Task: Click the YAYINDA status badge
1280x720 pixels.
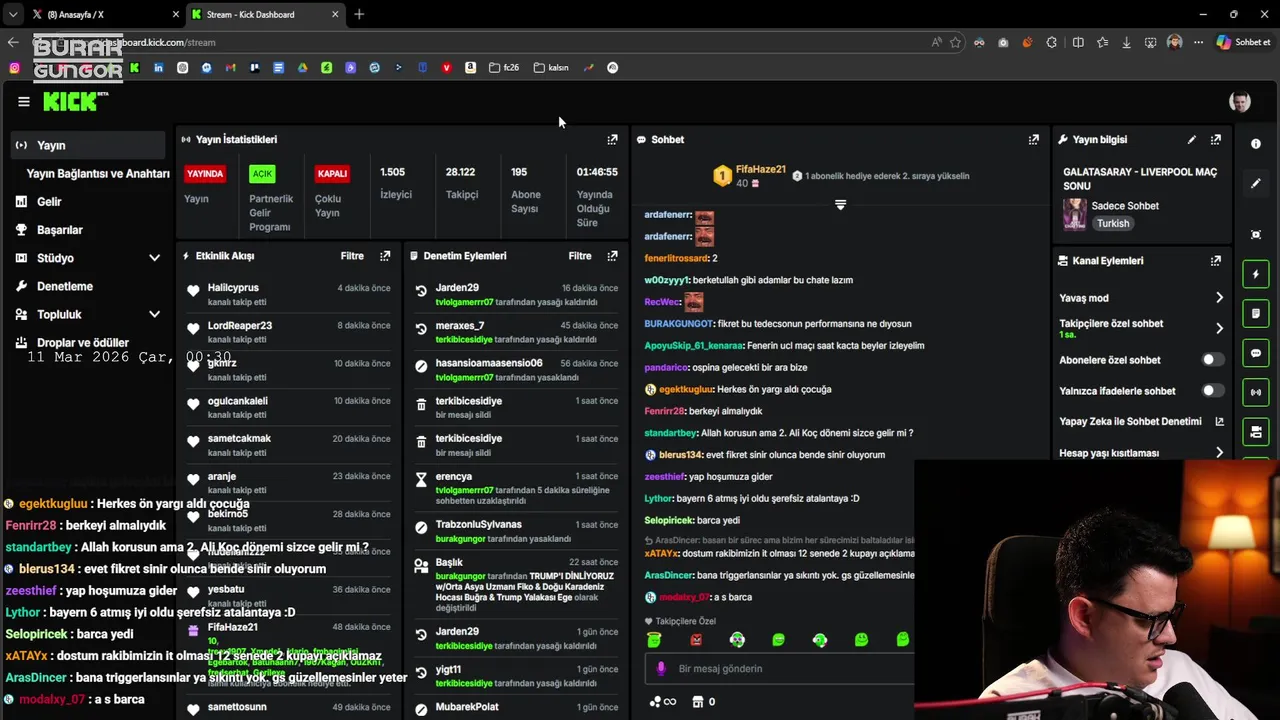Action: click(x=205, y=174)
